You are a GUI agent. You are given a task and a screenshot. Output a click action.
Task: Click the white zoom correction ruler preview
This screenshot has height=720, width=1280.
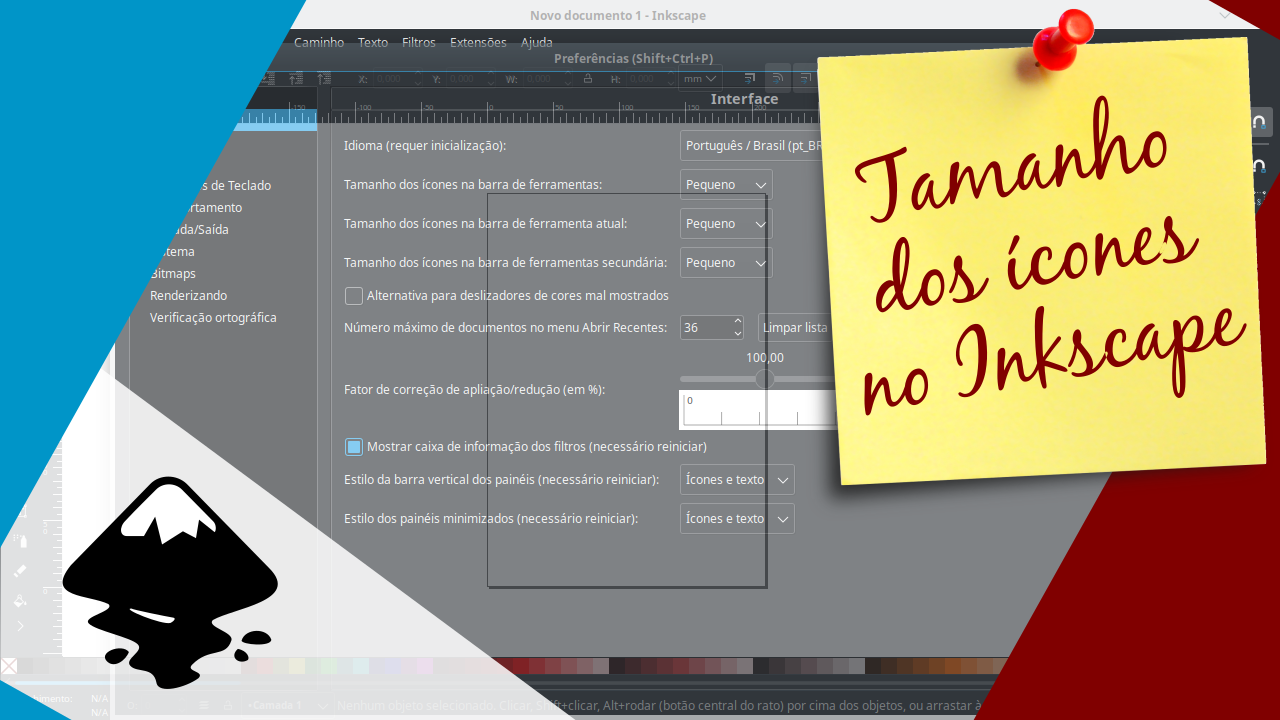click(757, 410)
